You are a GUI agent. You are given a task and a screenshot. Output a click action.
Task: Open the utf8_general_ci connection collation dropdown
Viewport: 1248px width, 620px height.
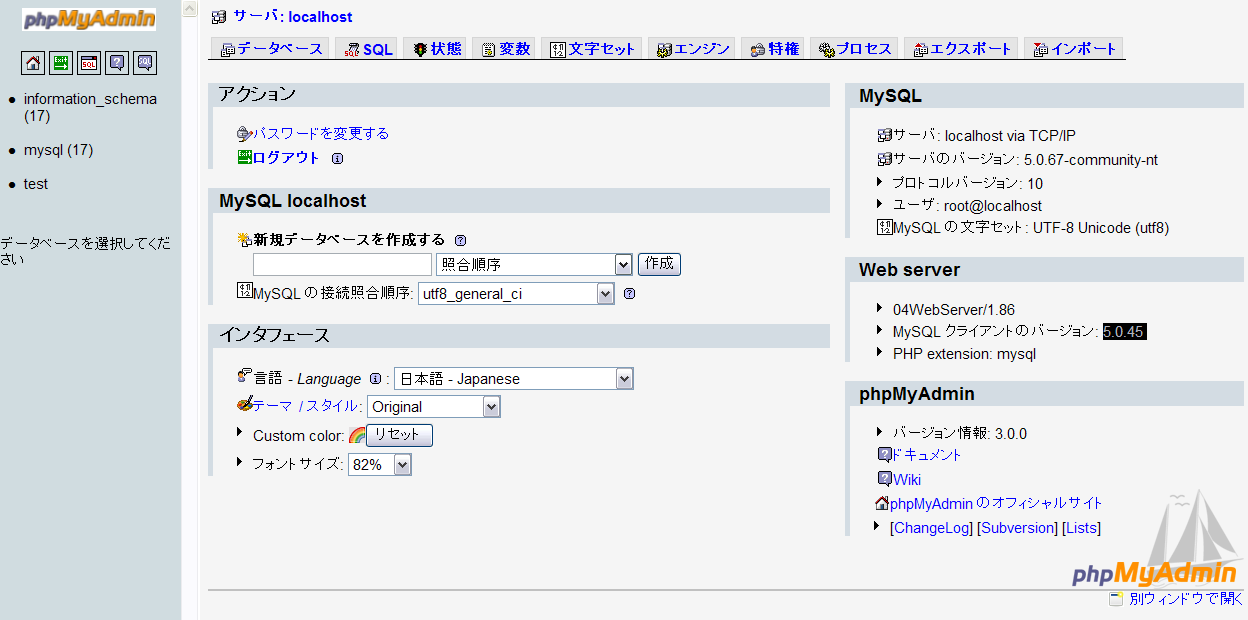(516, 294)
